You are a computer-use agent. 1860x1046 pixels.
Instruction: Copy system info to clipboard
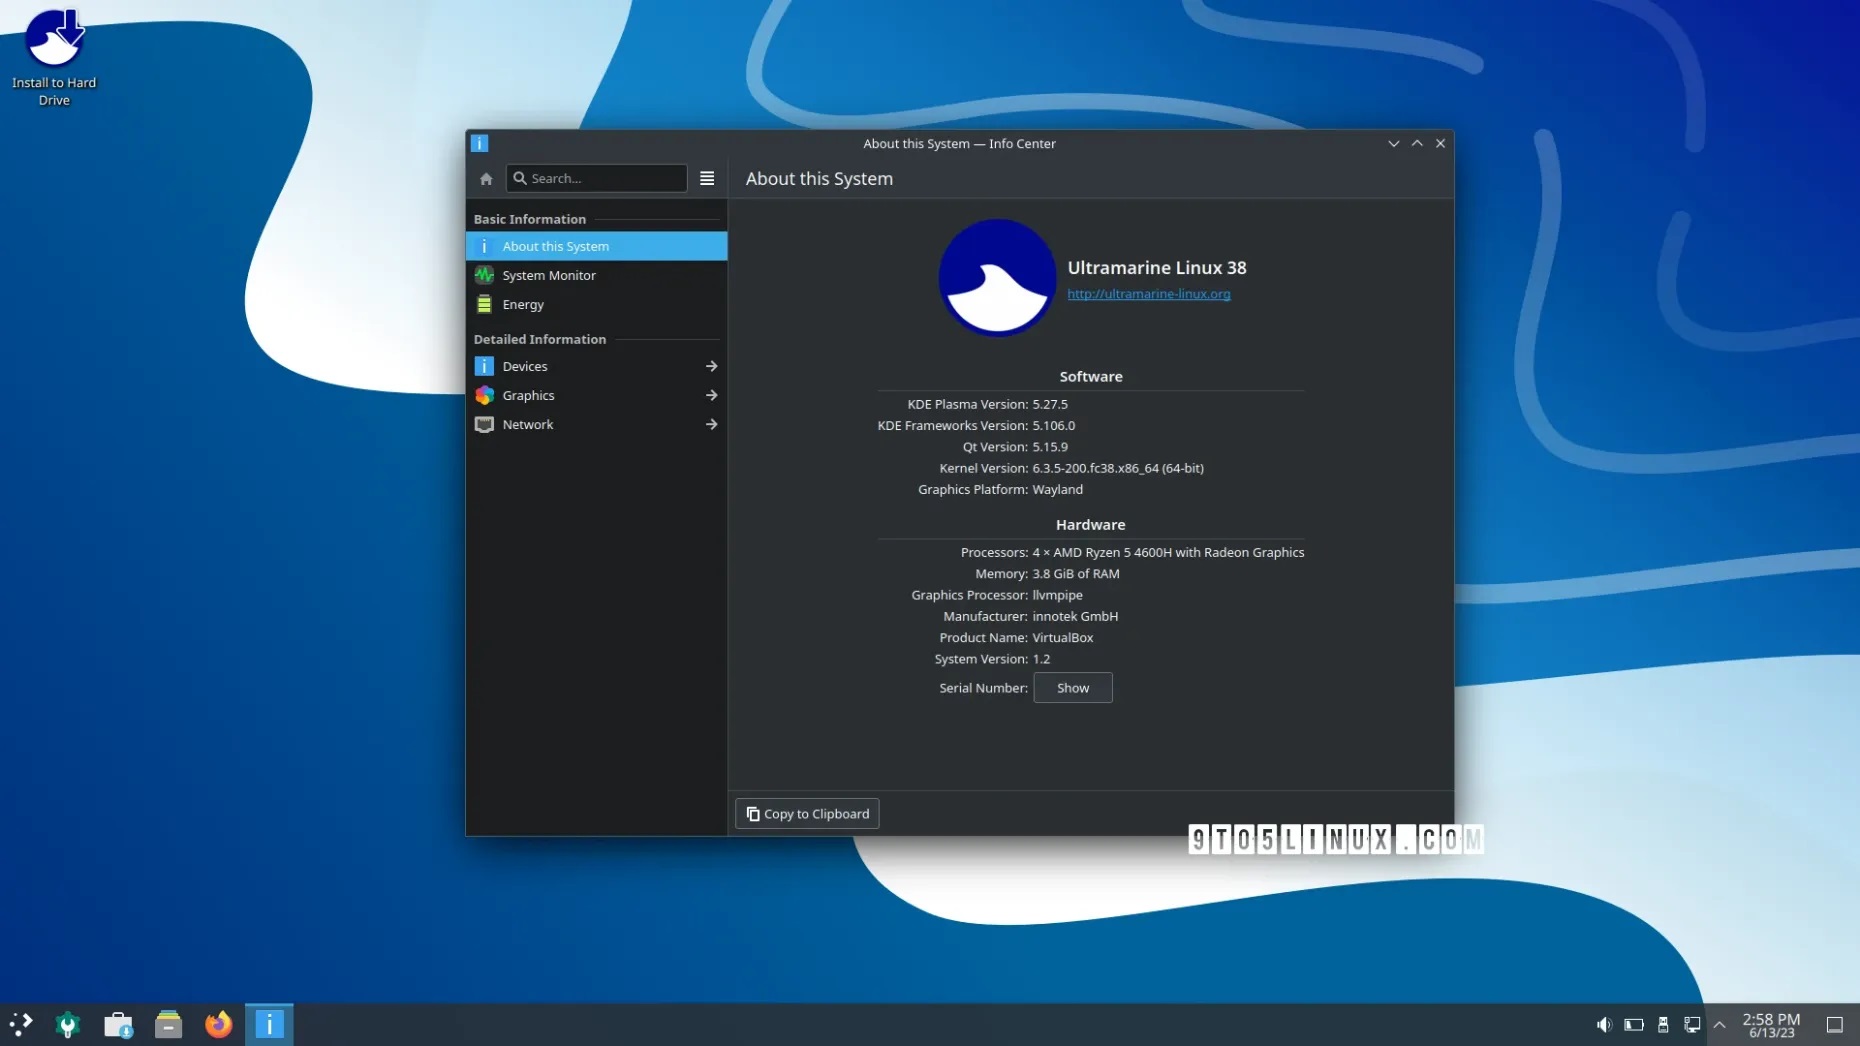pyautogui.click(x=807, y=813)
